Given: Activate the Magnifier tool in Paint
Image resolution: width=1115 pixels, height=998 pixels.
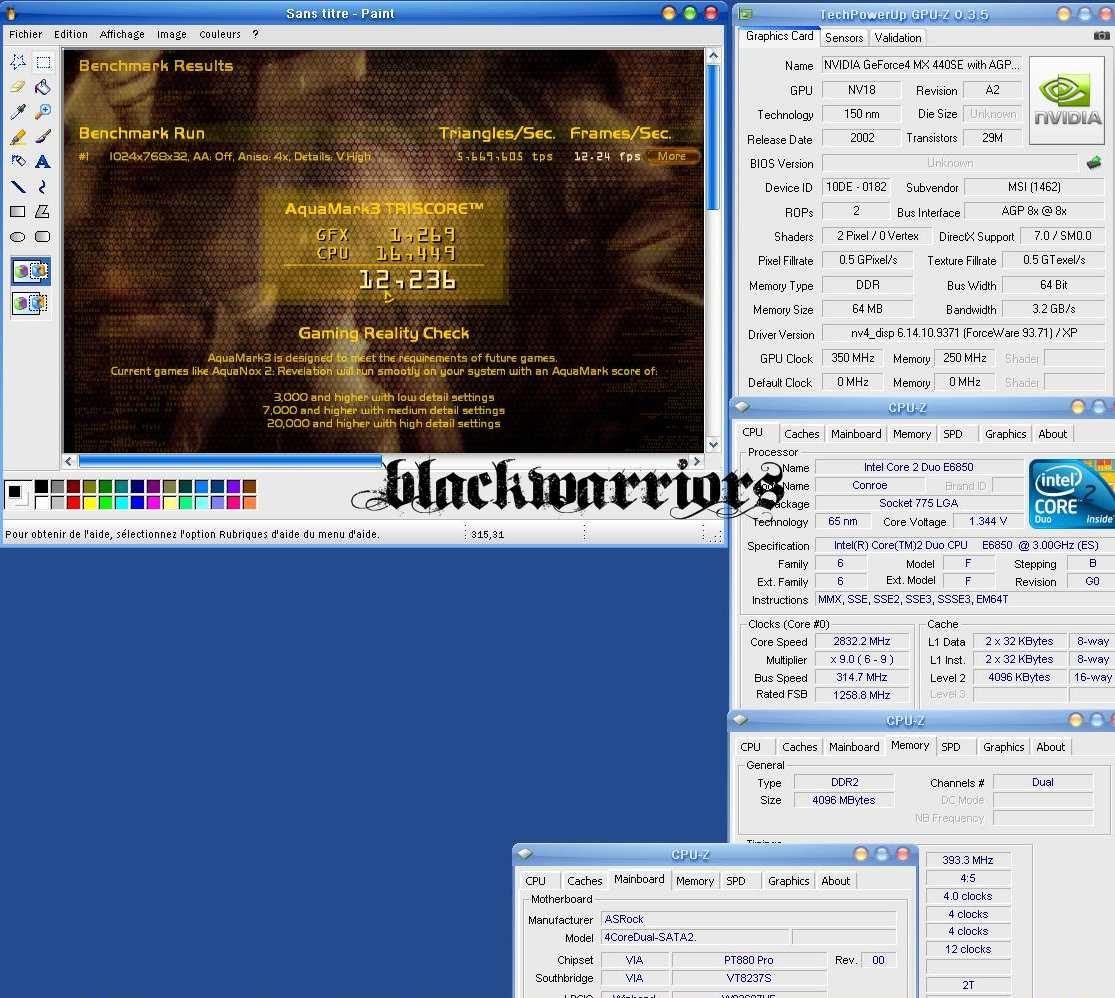Looking at the screenshot, I should [x=43, y=112].
